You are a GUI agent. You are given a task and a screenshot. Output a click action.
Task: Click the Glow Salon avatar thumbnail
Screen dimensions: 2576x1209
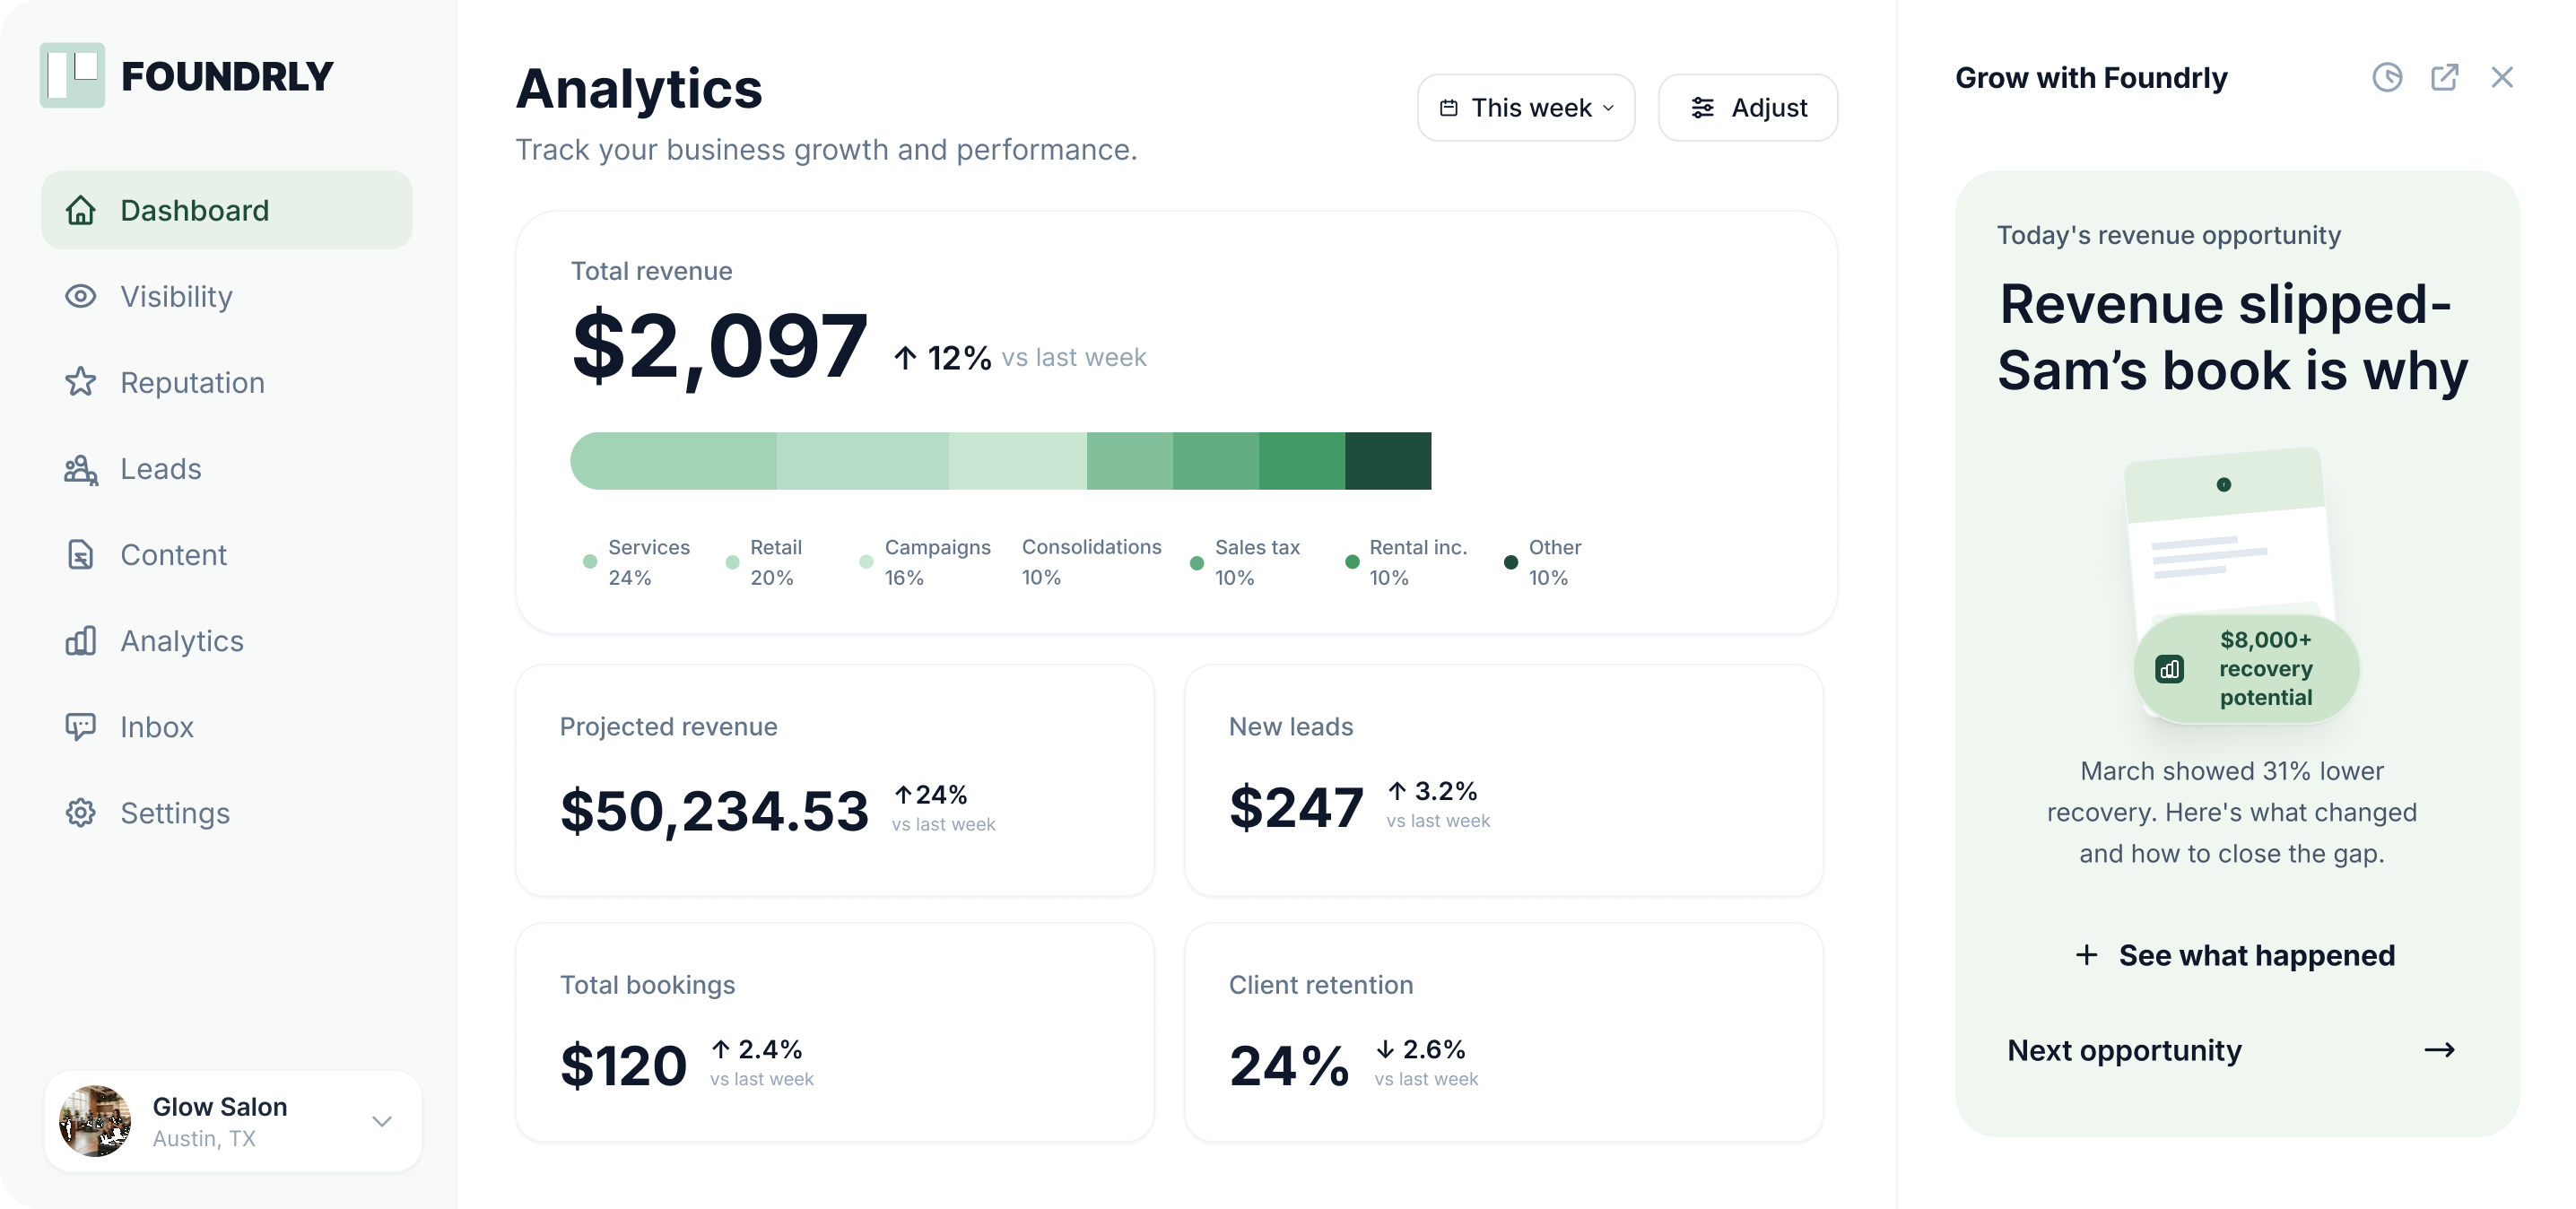[95, 1121]
